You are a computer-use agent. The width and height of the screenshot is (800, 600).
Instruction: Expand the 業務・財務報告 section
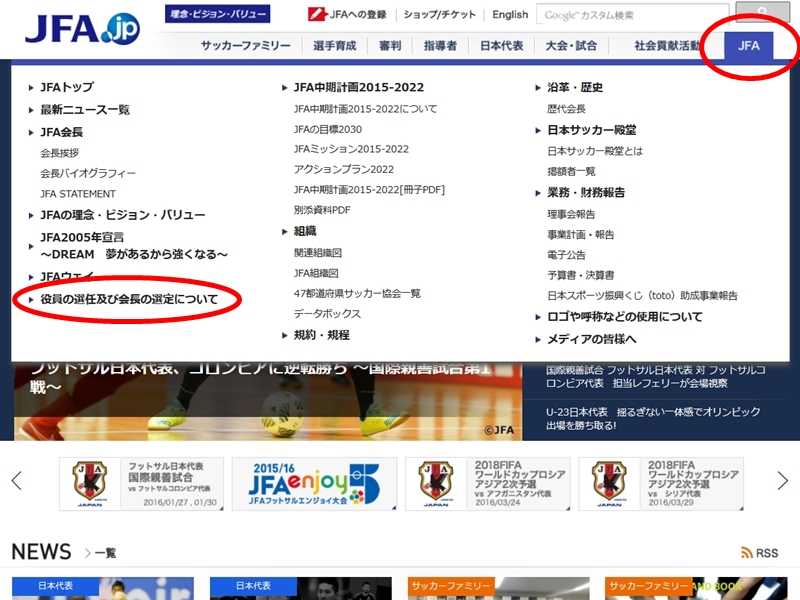click(x=586, y=192)
